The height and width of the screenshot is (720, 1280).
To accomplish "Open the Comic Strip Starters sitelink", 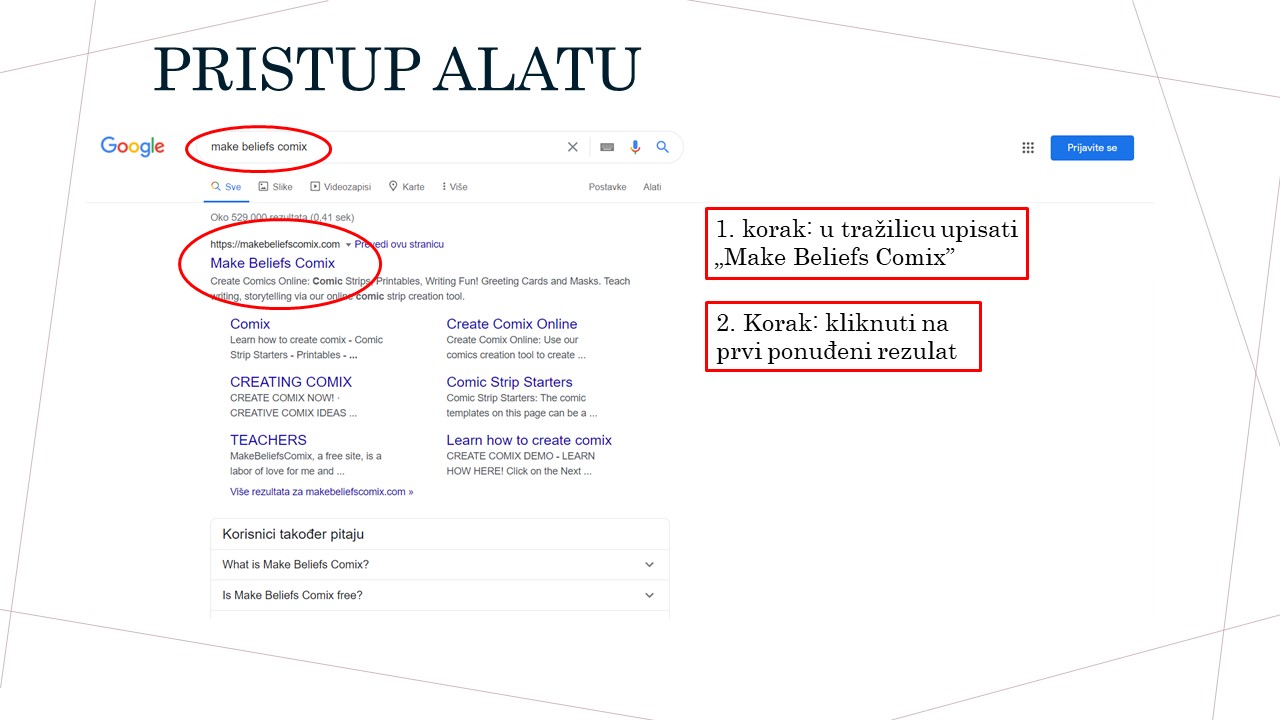I will [x=509, y=382].
